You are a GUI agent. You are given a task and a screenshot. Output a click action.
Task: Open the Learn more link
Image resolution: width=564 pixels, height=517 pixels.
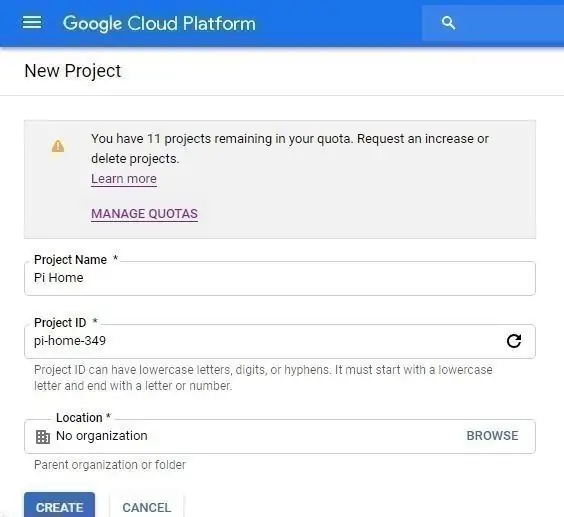124,179
